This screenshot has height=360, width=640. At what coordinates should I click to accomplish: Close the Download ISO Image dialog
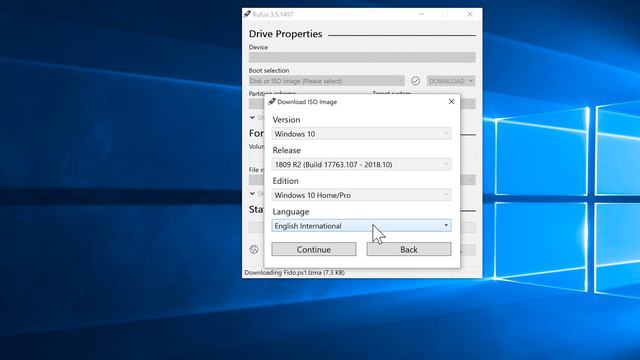click(451, 102)
